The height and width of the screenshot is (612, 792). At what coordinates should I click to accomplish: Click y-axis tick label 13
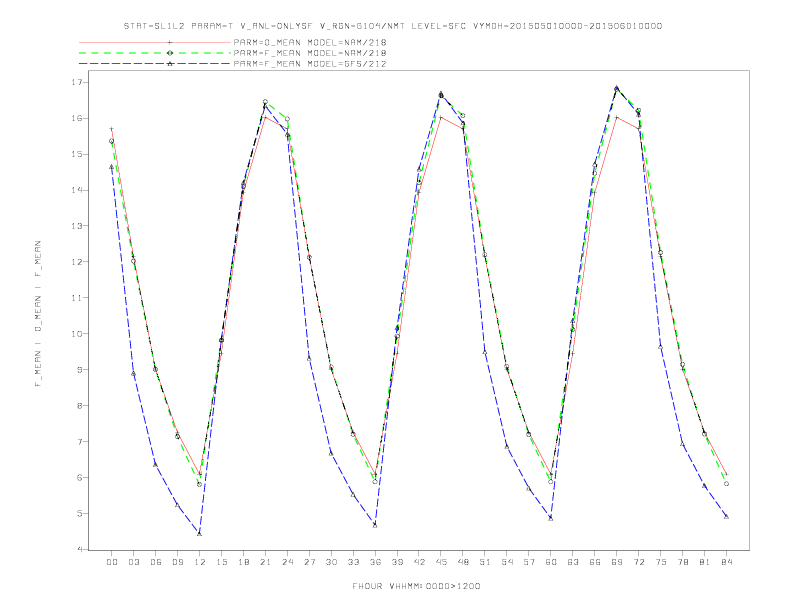78,226
